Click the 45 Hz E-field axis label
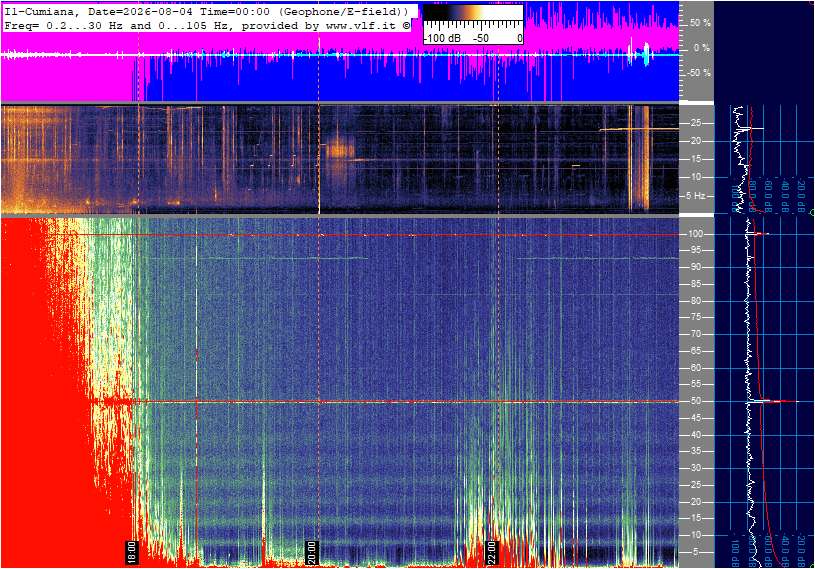The height and width of the screenshot is (569, 815). (x=695, y=418)
